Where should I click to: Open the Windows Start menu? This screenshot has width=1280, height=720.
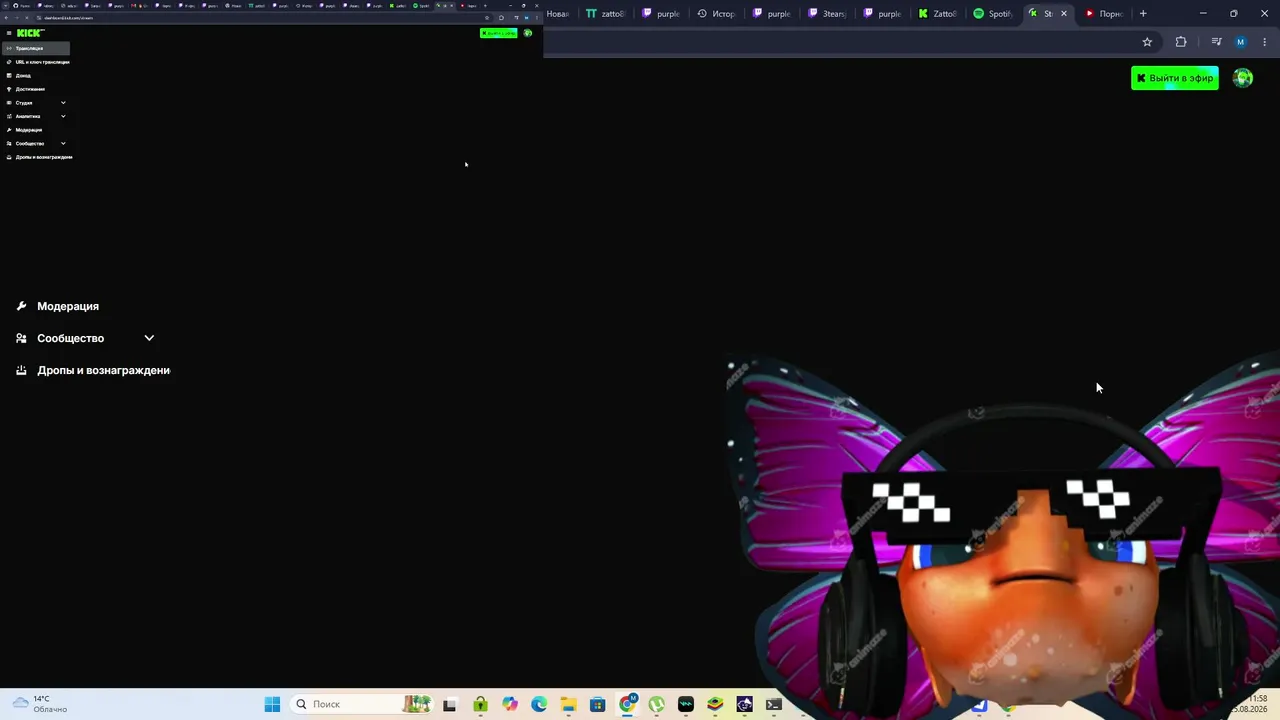point(272,704)
